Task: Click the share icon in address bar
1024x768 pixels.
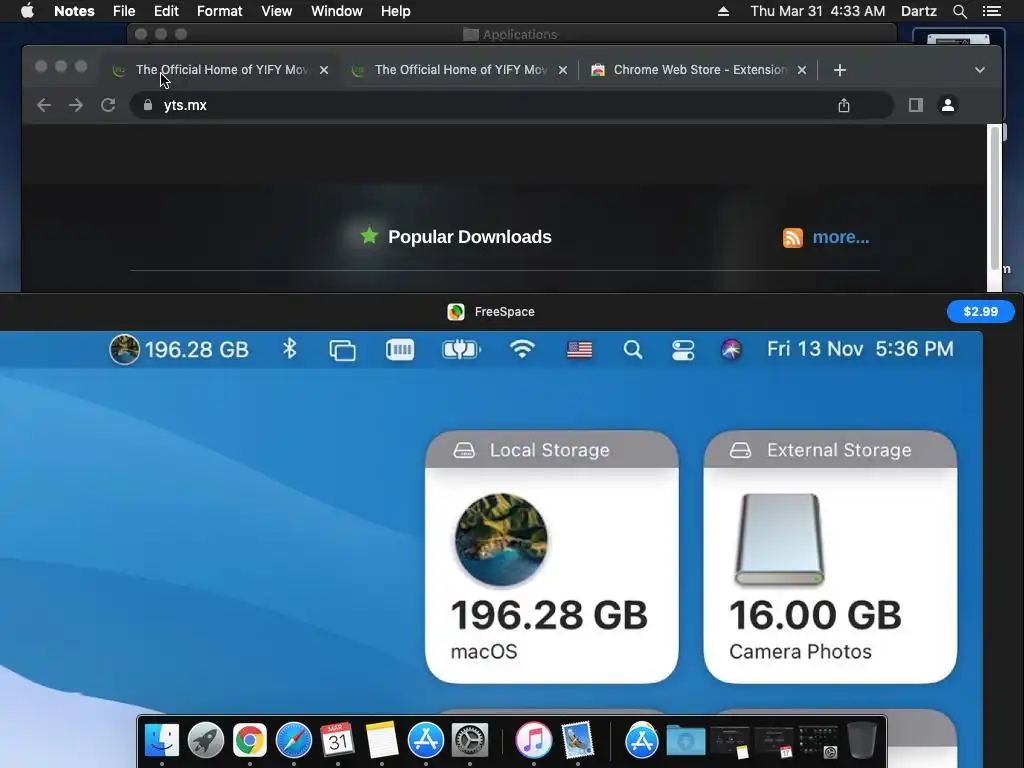Action: [x=844, y=105]
